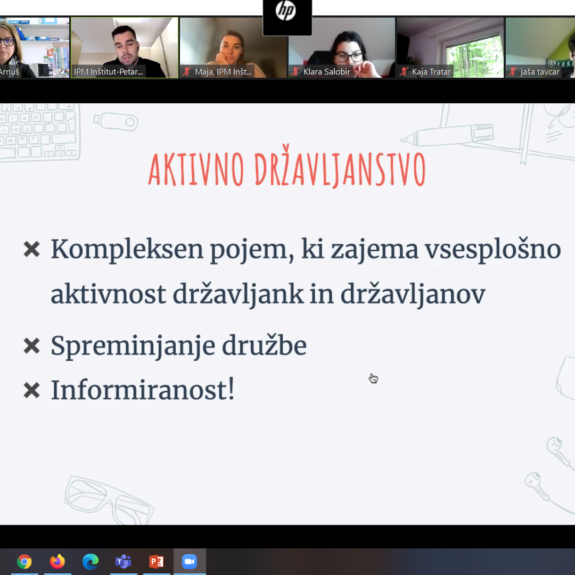Click the bullet text Informiranost!
Screen dimensions: 575x575
click(x=143, y=390)
